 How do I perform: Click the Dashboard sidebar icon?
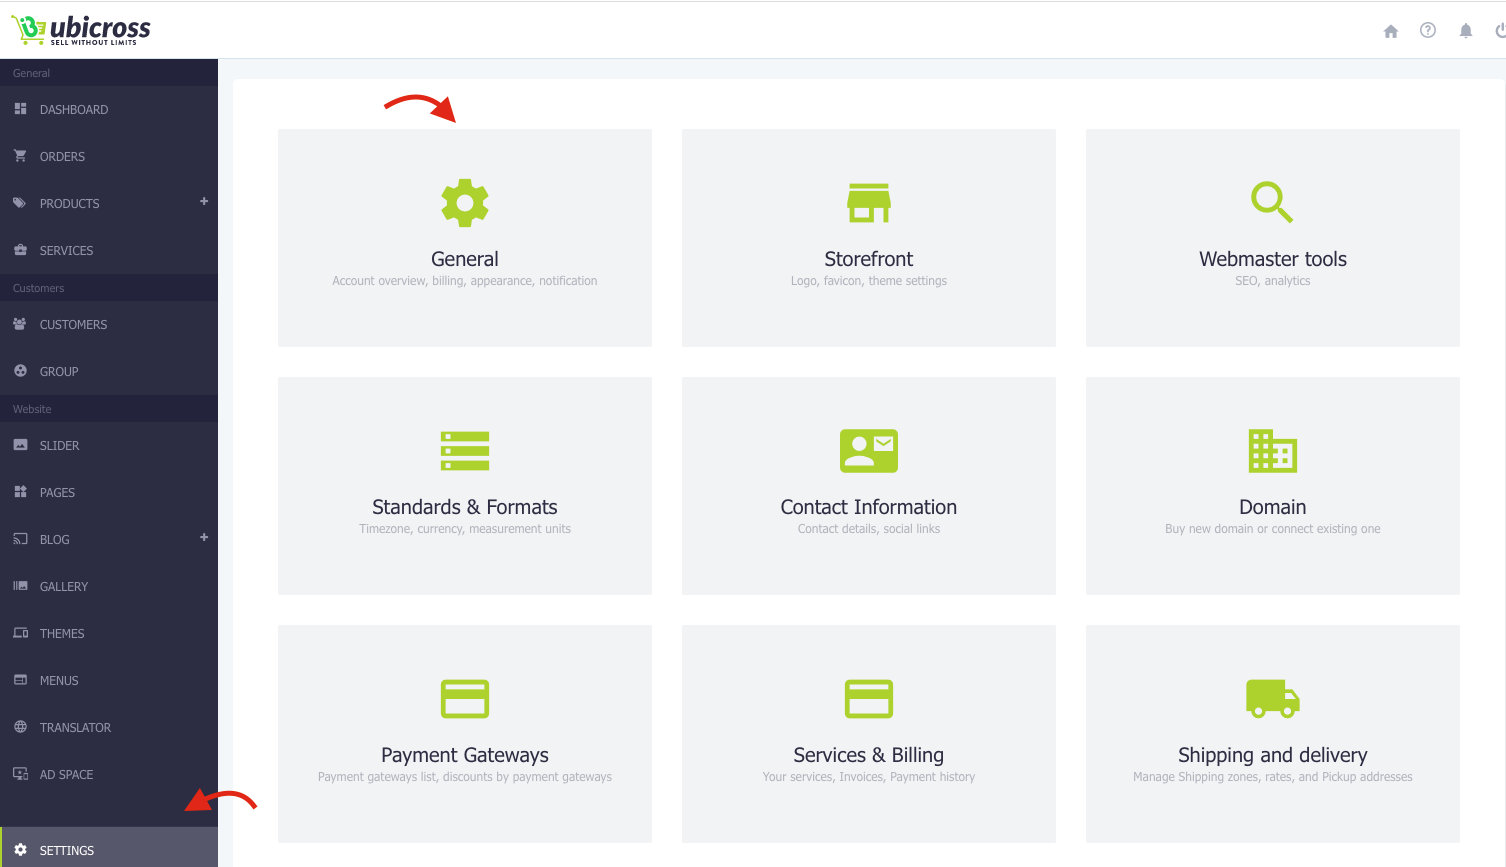(20, 108)
